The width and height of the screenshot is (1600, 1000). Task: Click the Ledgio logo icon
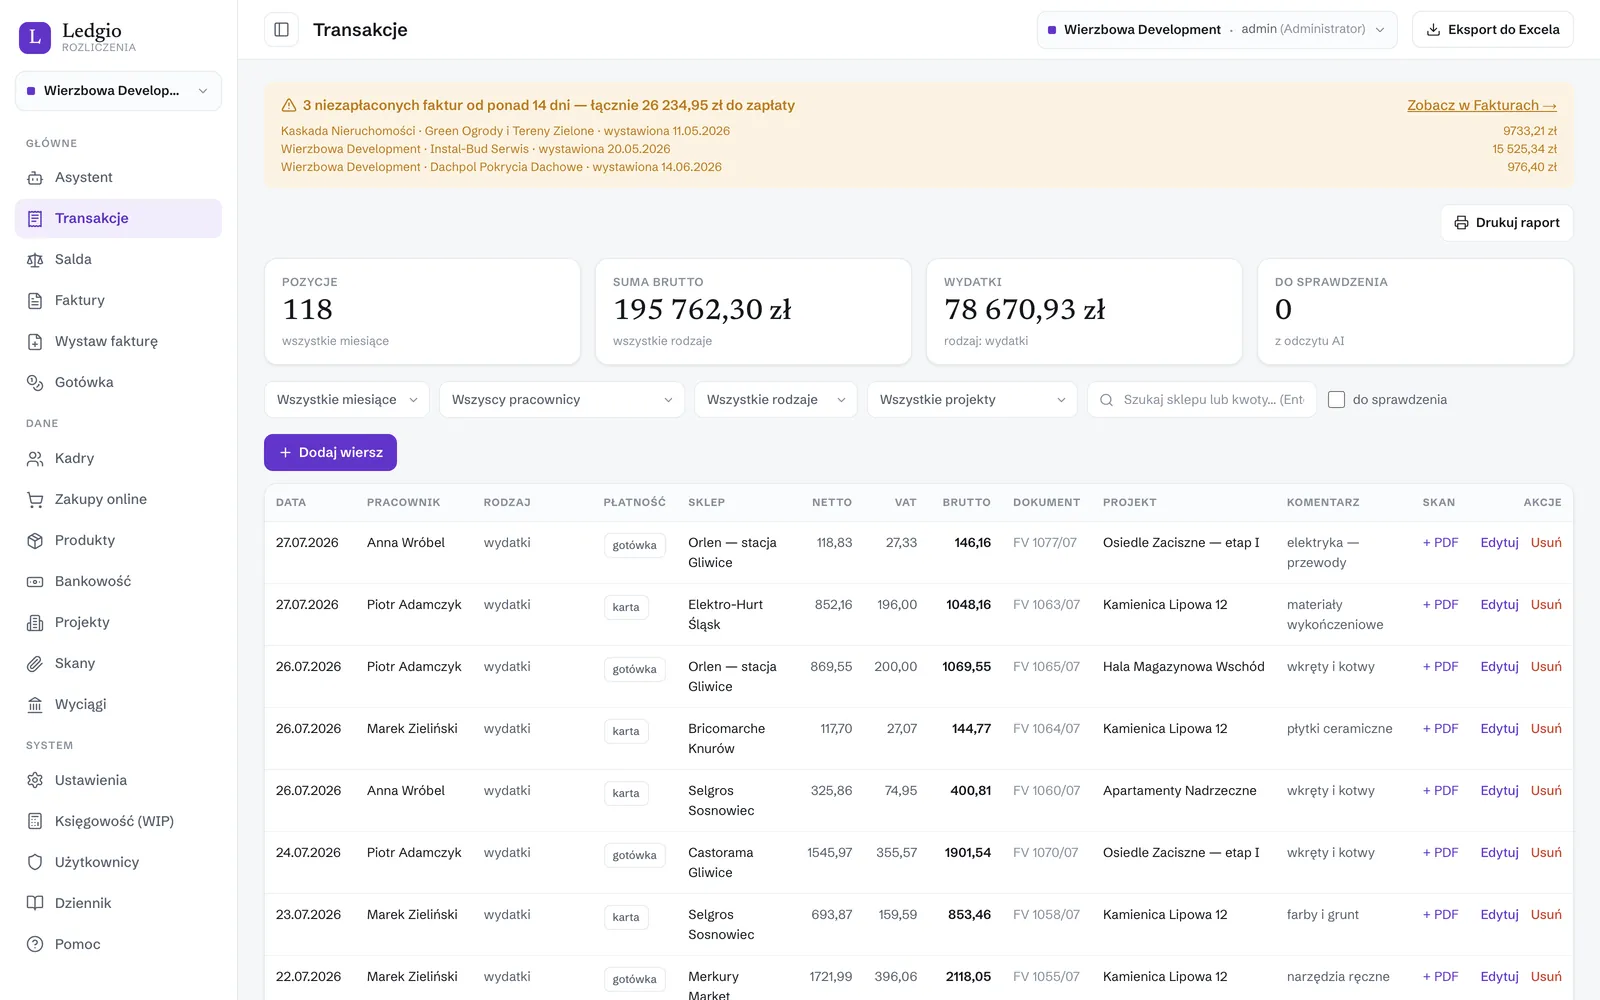(x=35, y=38)
